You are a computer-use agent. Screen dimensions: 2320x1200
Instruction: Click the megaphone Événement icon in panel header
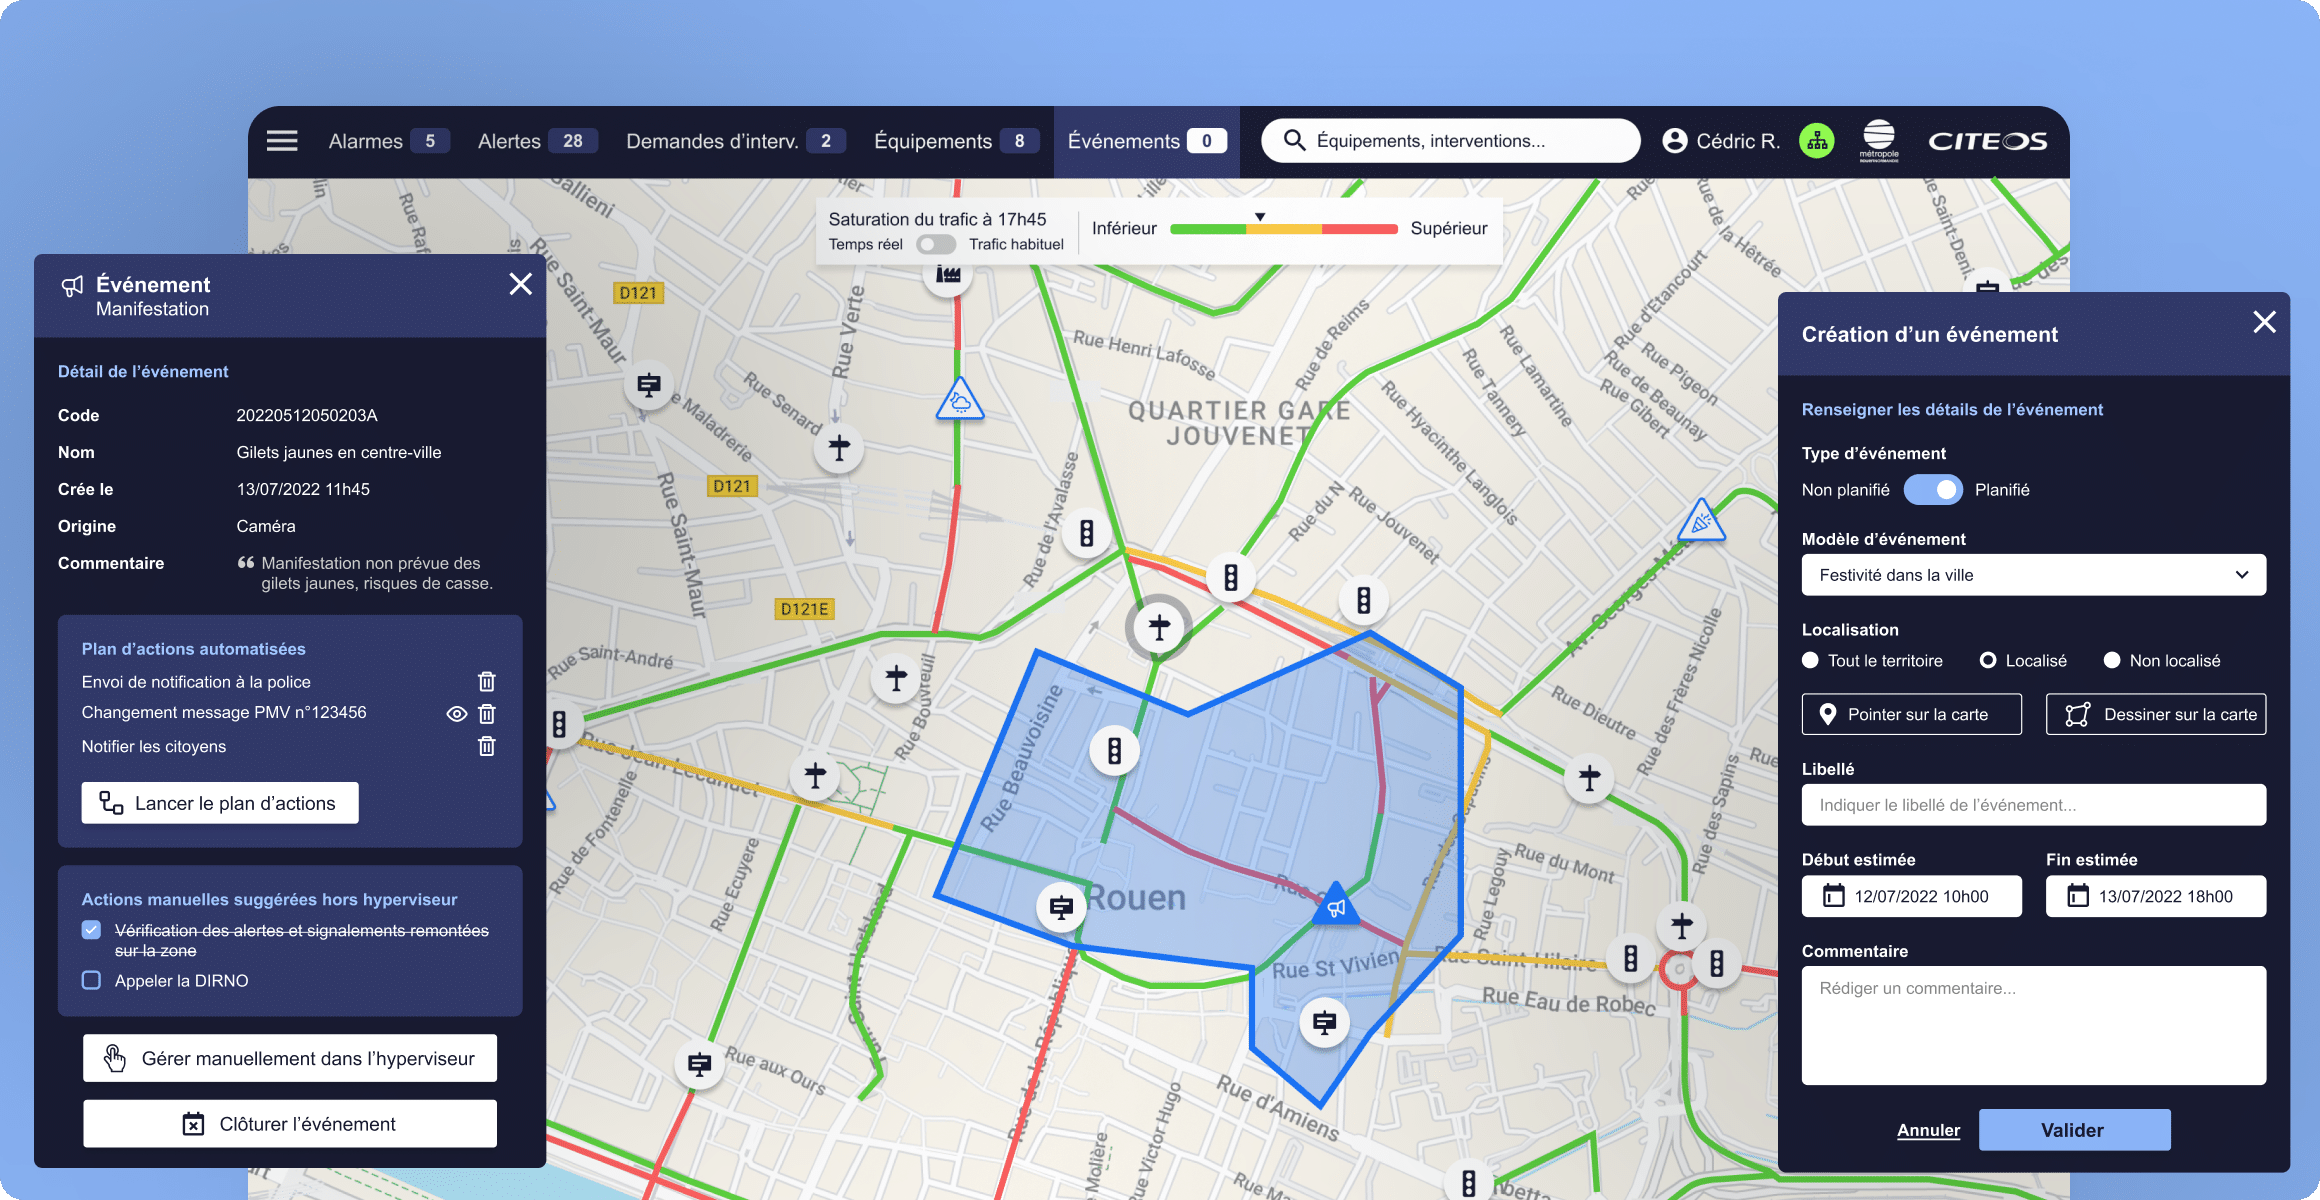click(x=72, y=286)
